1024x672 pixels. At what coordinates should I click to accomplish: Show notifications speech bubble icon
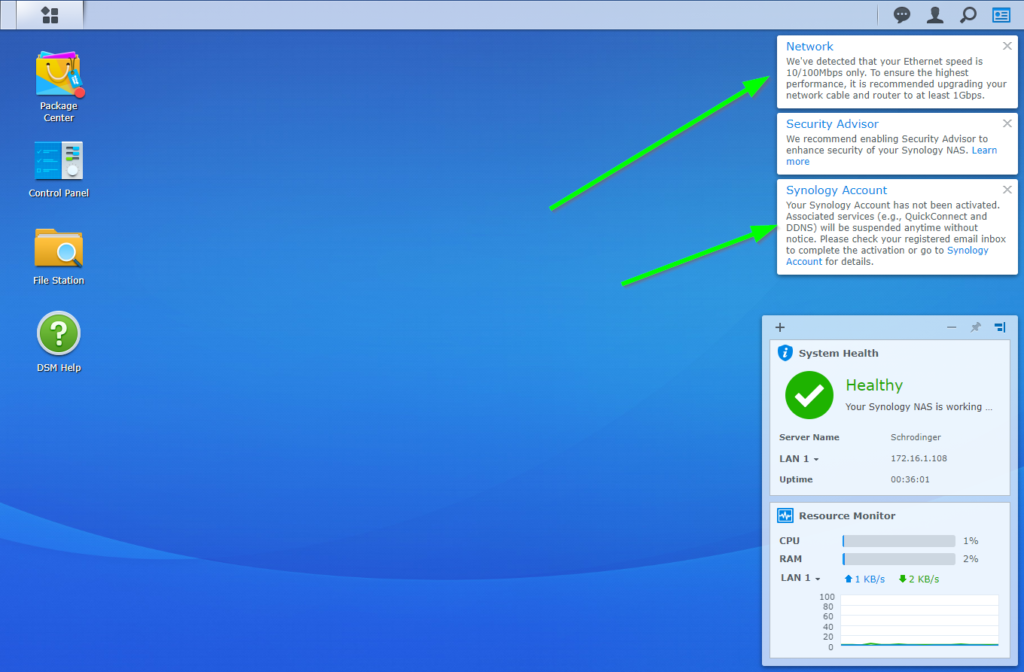point(902,15)
